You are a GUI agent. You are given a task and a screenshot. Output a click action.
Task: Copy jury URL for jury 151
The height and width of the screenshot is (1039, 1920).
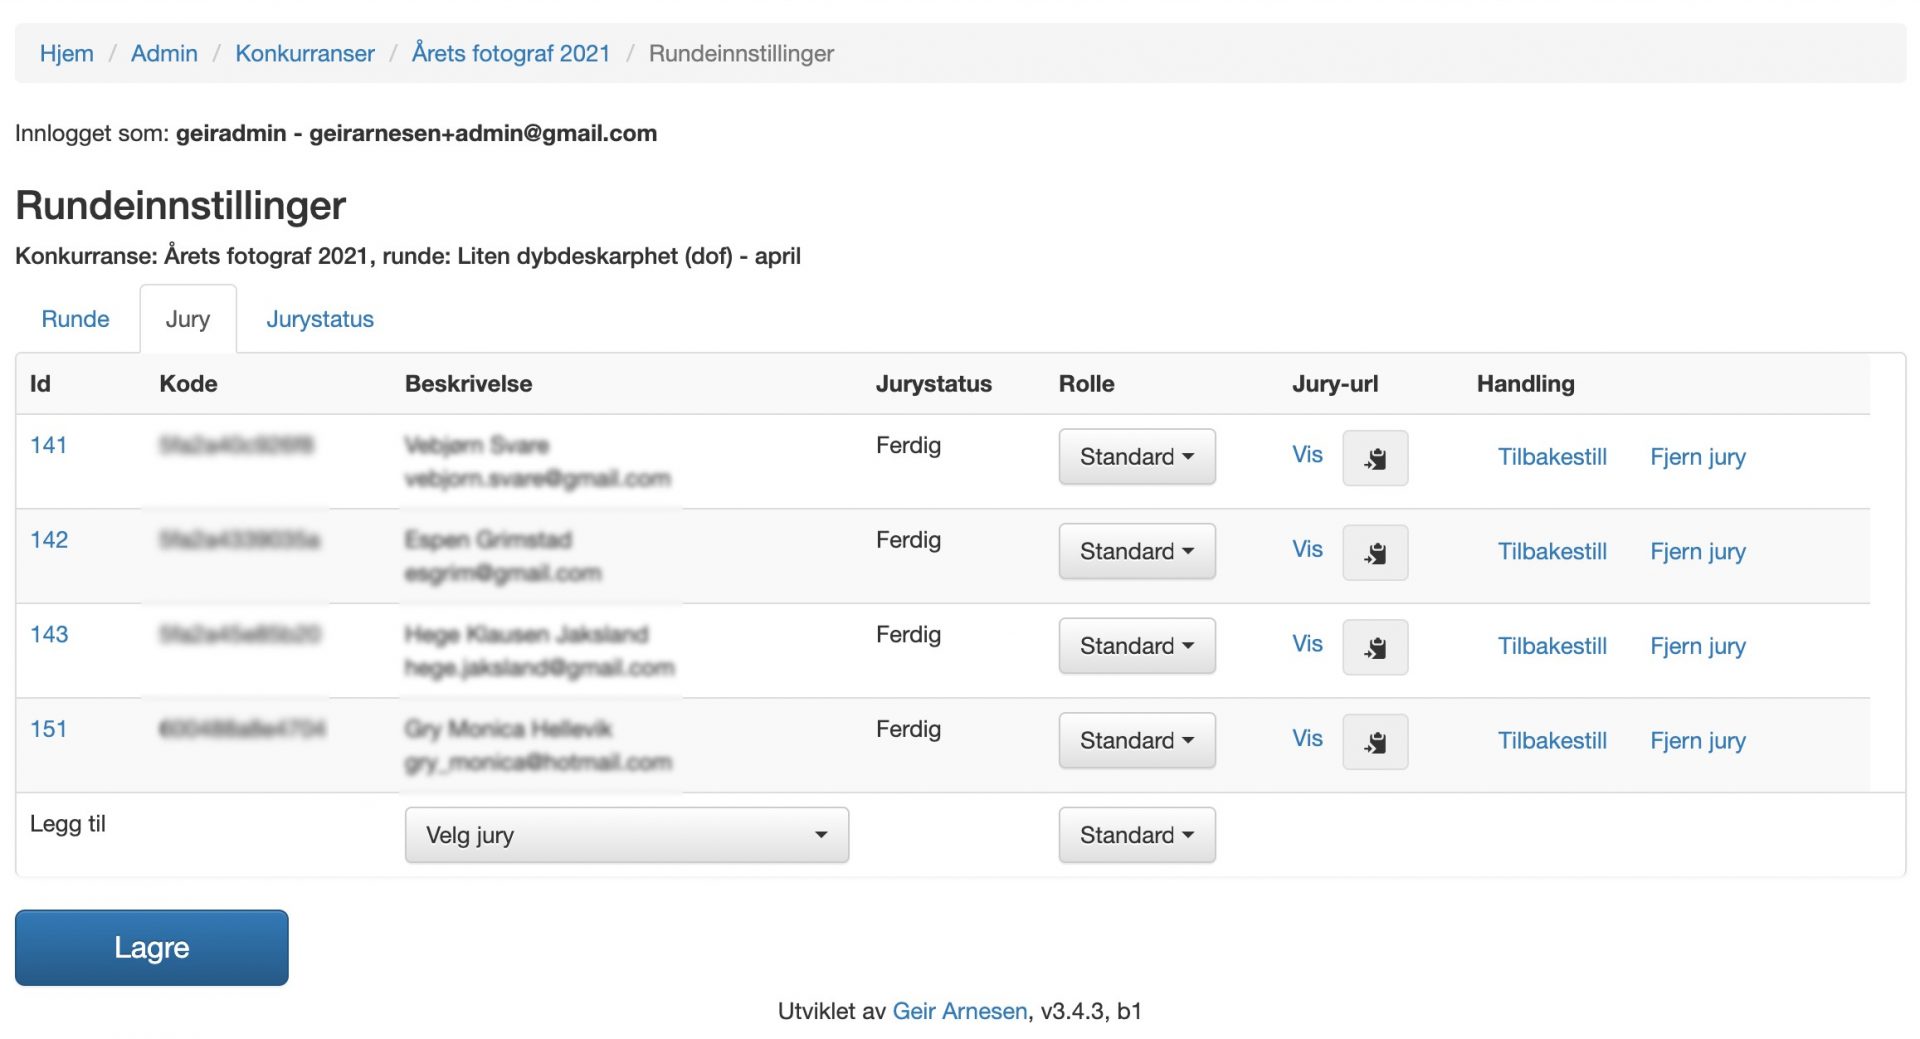pyautogui.click(x=1374, y=742)
